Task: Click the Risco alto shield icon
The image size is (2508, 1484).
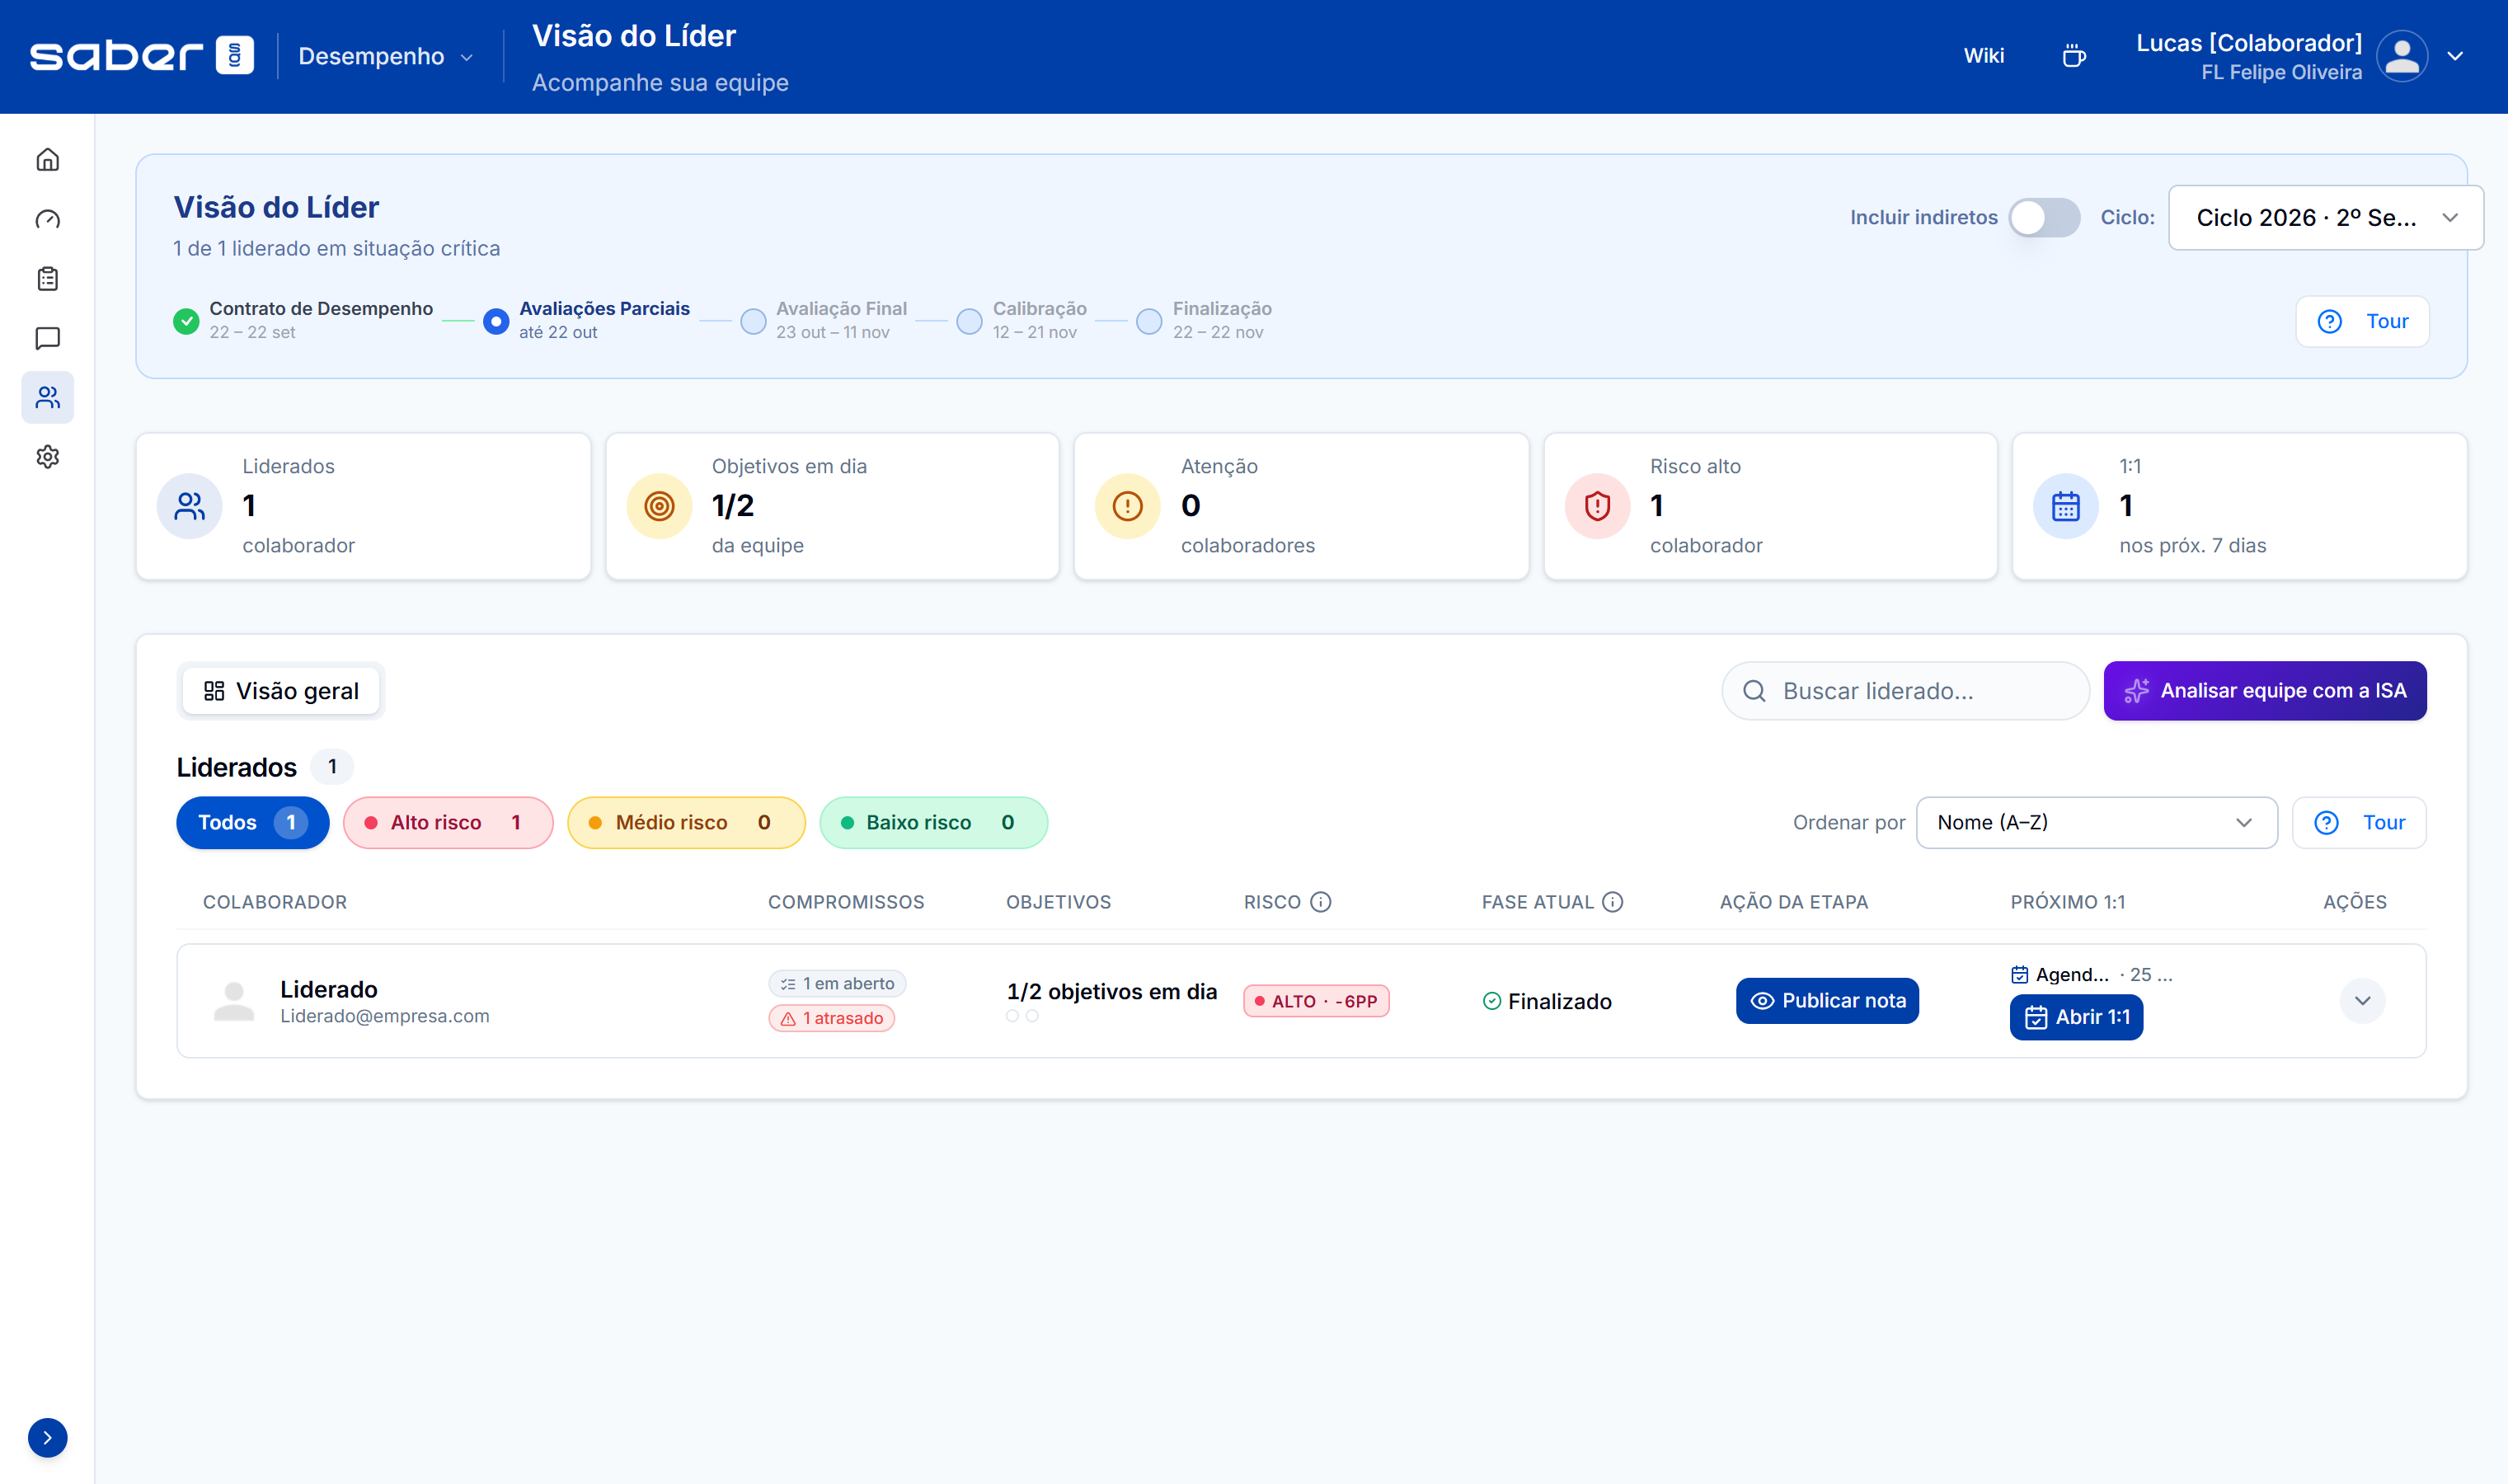Action: [1597, 506]
